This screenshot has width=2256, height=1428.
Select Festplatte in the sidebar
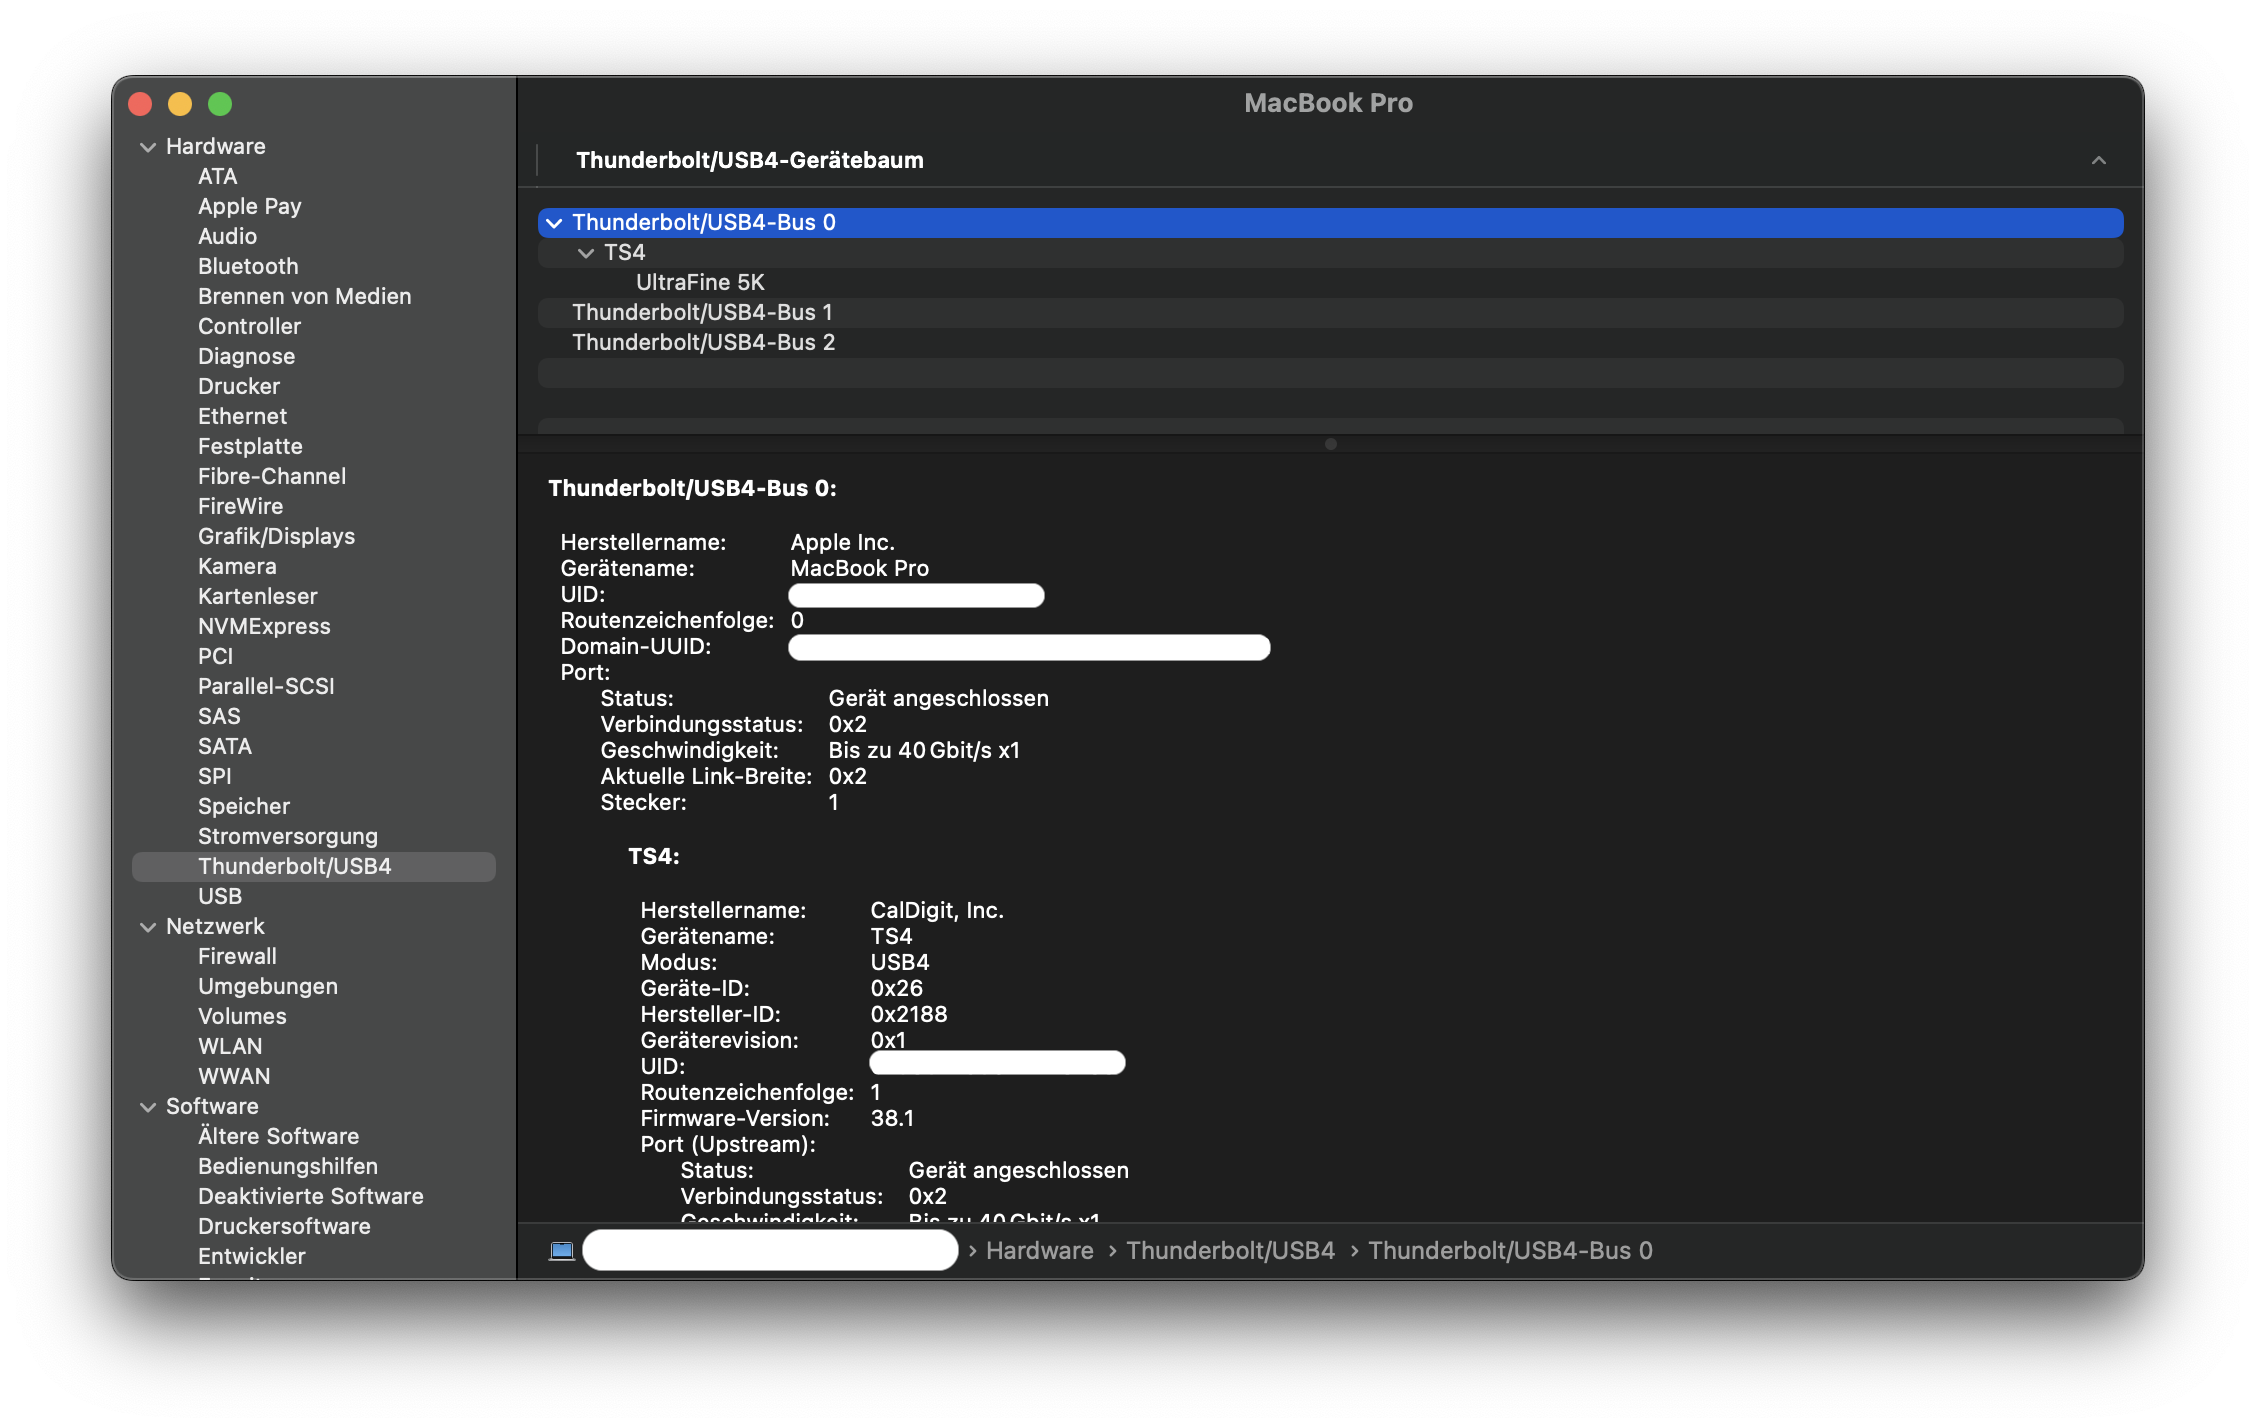pos(250,446)
